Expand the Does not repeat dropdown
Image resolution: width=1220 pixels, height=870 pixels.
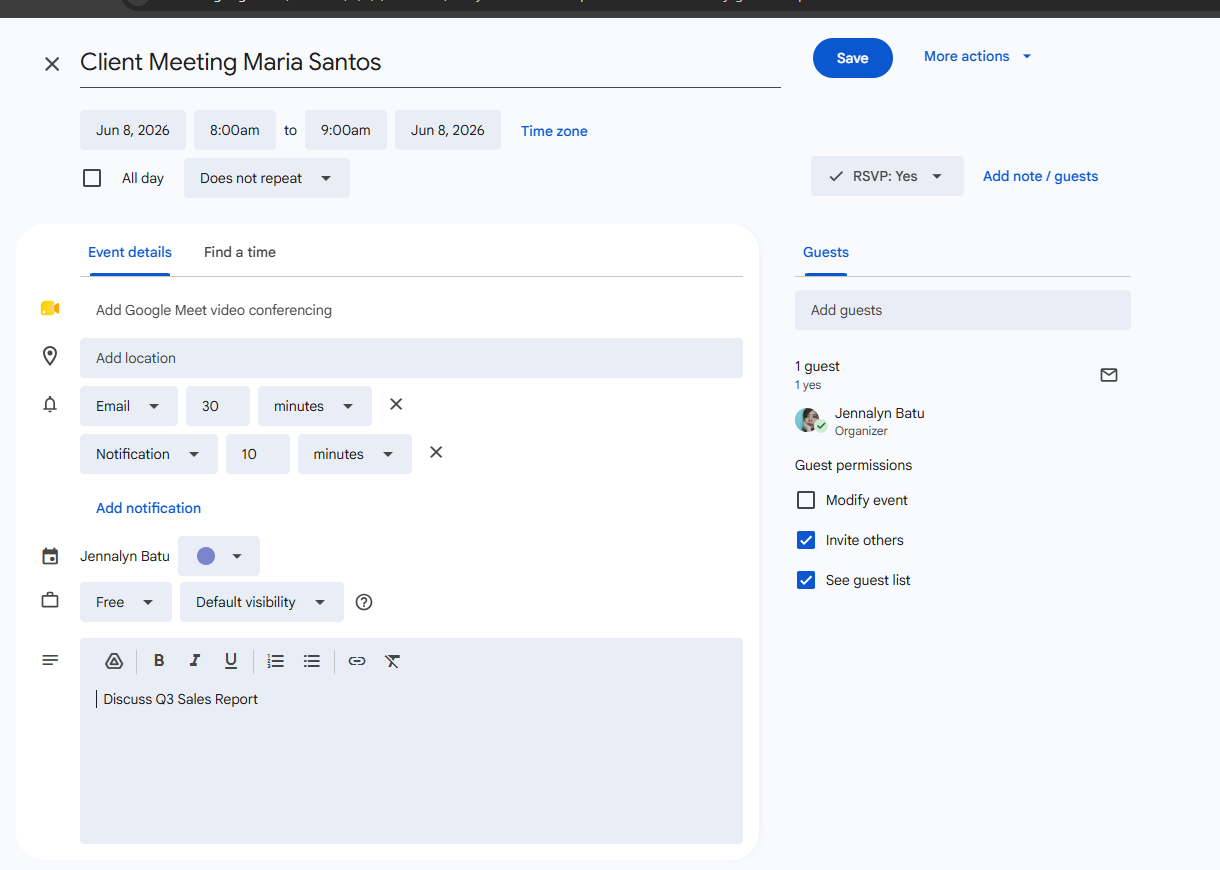pyautogui.click(x=267, y=178)
